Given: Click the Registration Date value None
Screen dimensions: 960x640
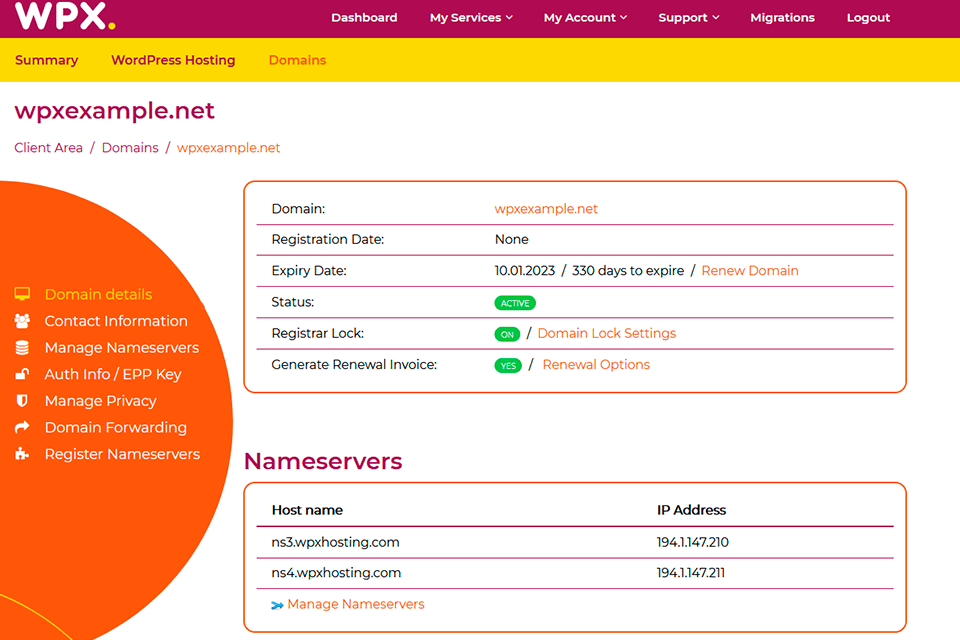Looking at the screenshot, I should tap(512, 239).
